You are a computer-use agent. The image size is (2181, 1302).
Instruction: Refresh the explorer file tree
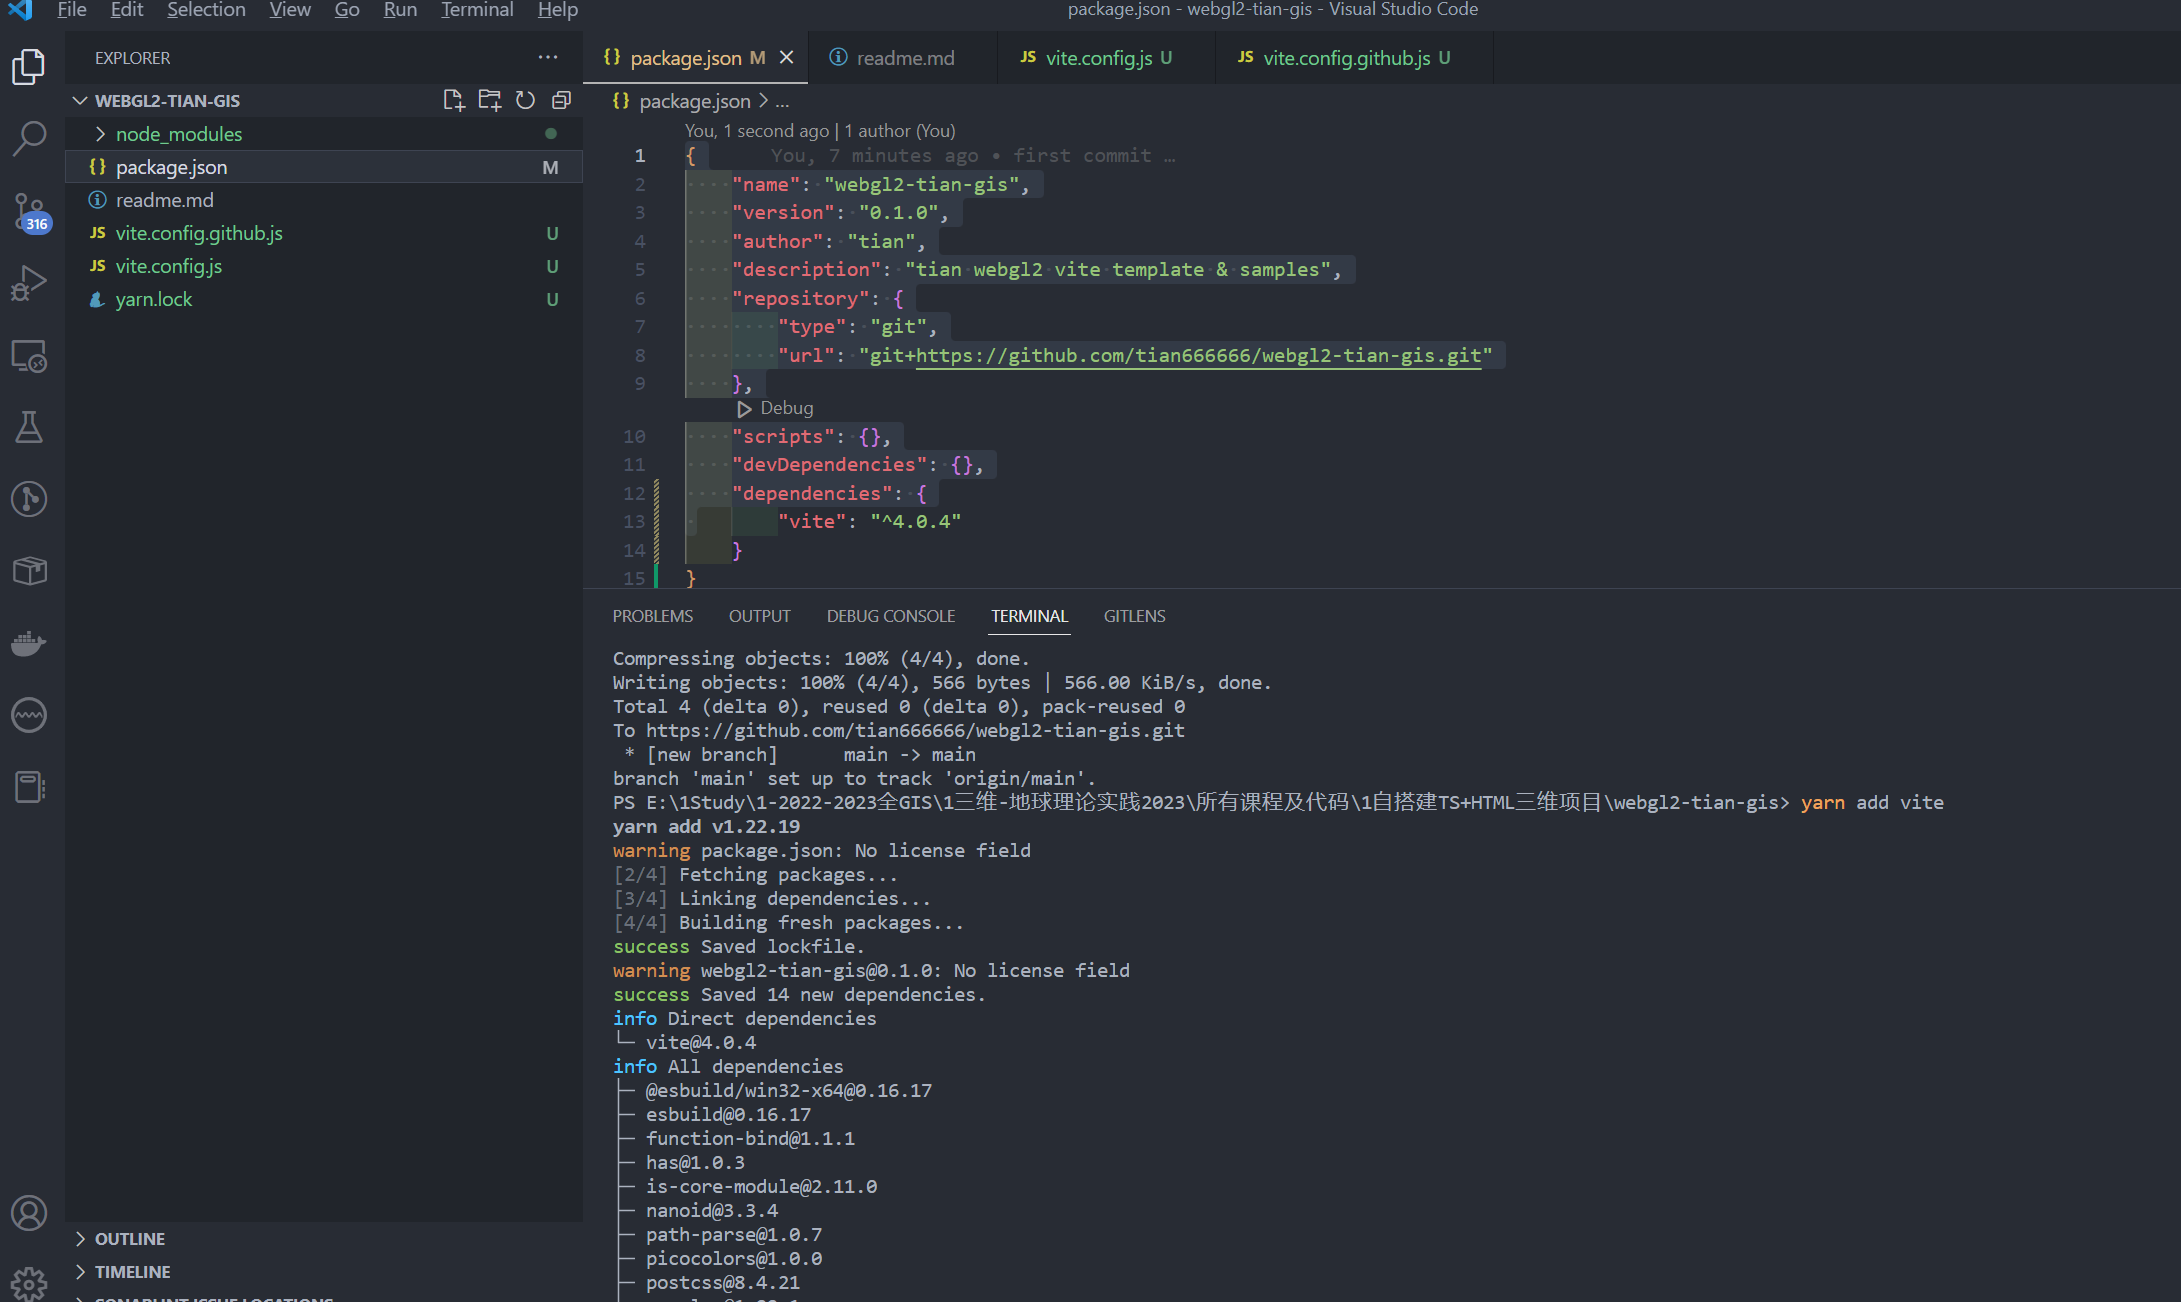coord(525,100)
